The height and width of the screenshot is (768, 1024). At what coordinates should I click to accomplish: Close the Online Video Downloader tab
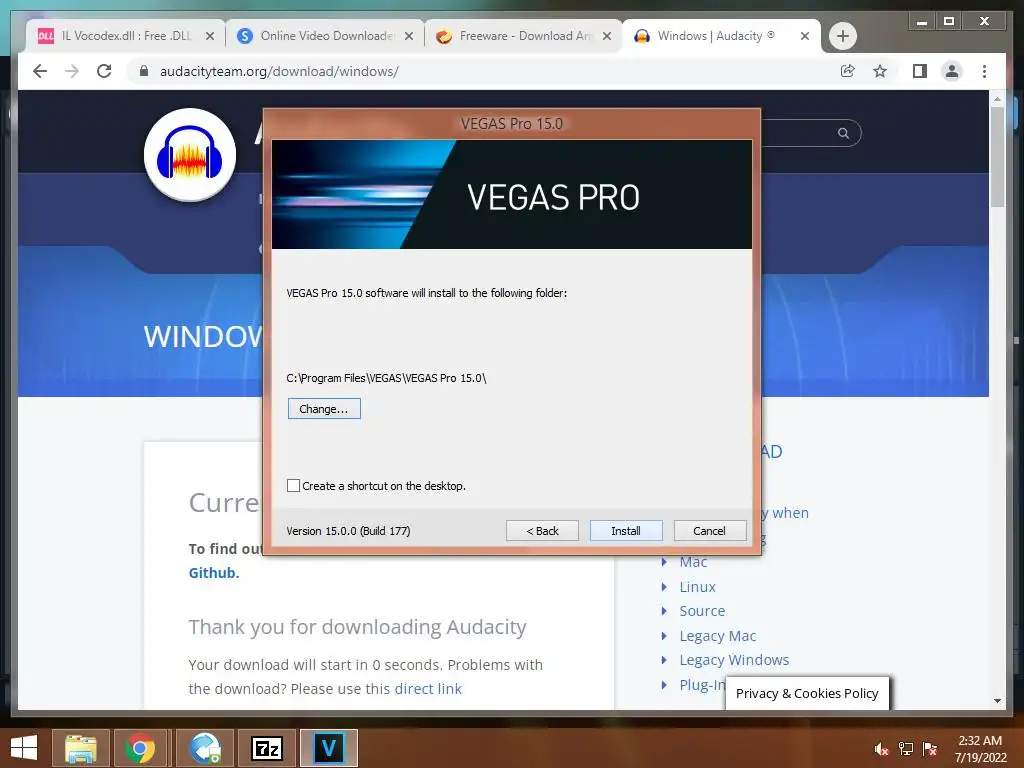(x=409, y=36)
